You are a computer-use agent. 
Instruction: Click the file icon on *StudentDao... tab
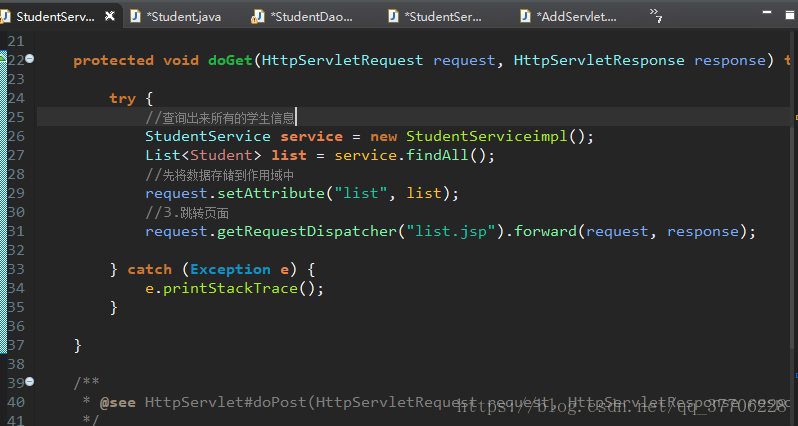point(258,17)
